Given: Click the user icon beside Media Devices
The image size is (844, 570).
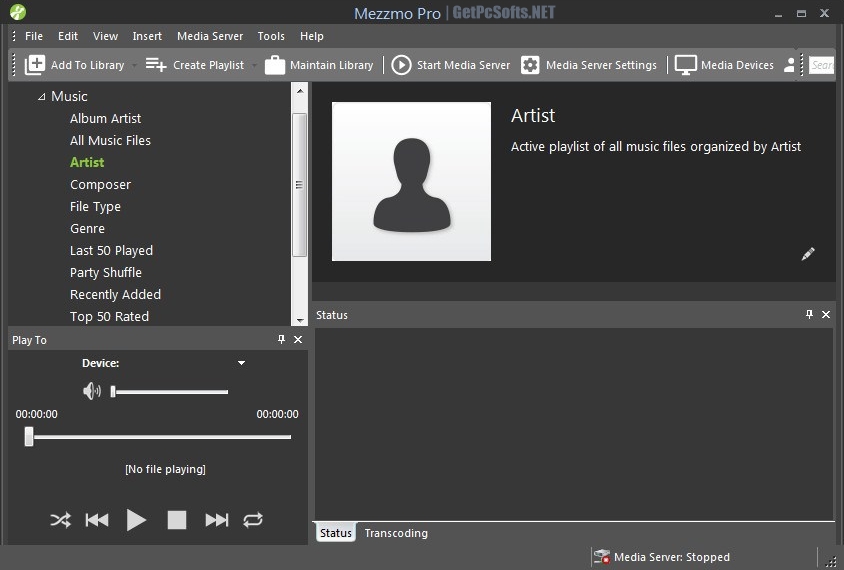Looking at the screenshot, I should tap(790, 65).
